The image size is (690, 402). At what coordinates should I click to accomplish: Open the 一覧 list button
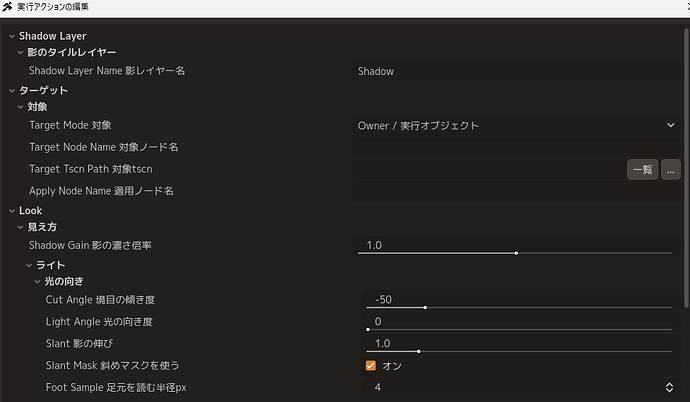pyautogui.click(x=642, y=170)
